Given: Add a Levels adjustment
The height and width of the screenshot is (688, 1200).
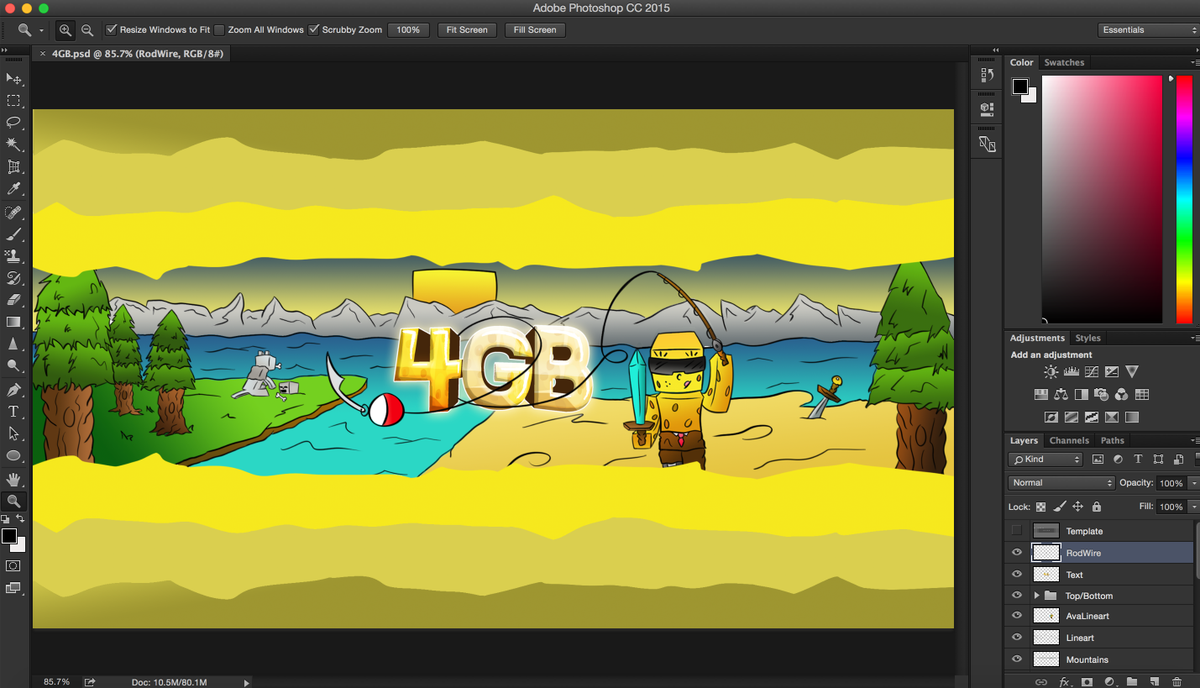Looking at the screenshot, I should click(x=1071, y=372).
